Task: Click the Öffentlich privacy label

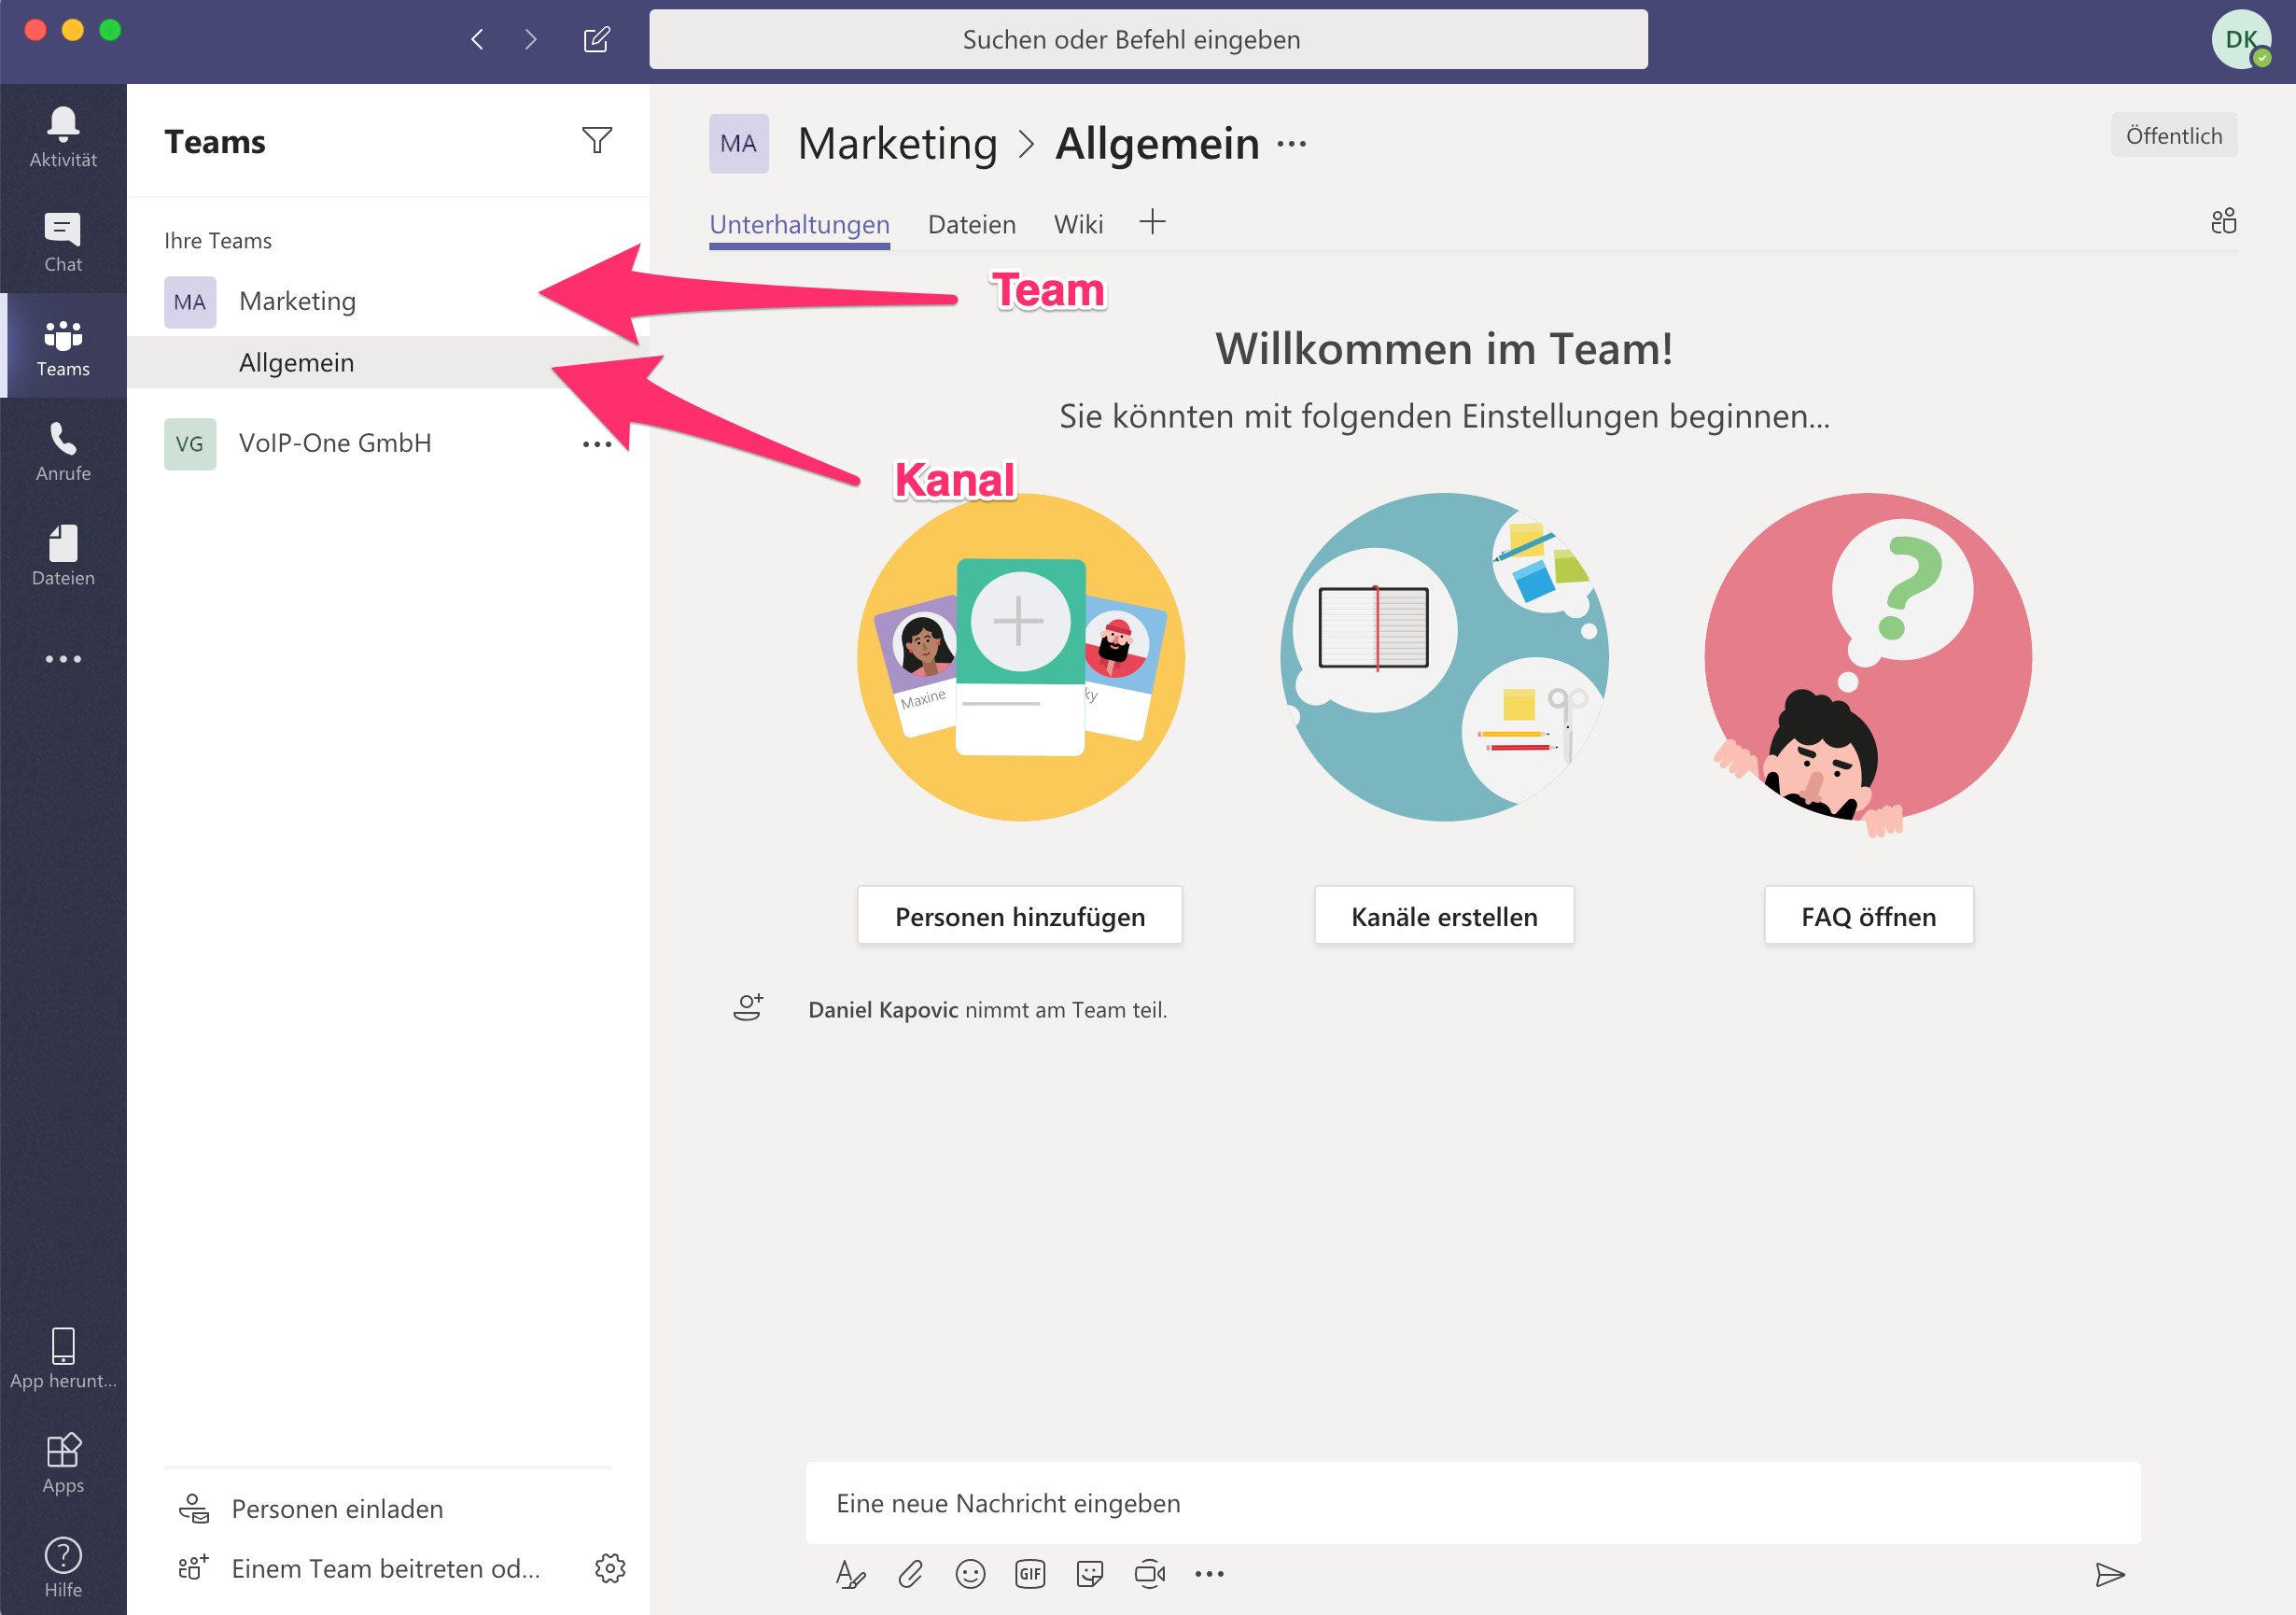Action: point(2173,135)
